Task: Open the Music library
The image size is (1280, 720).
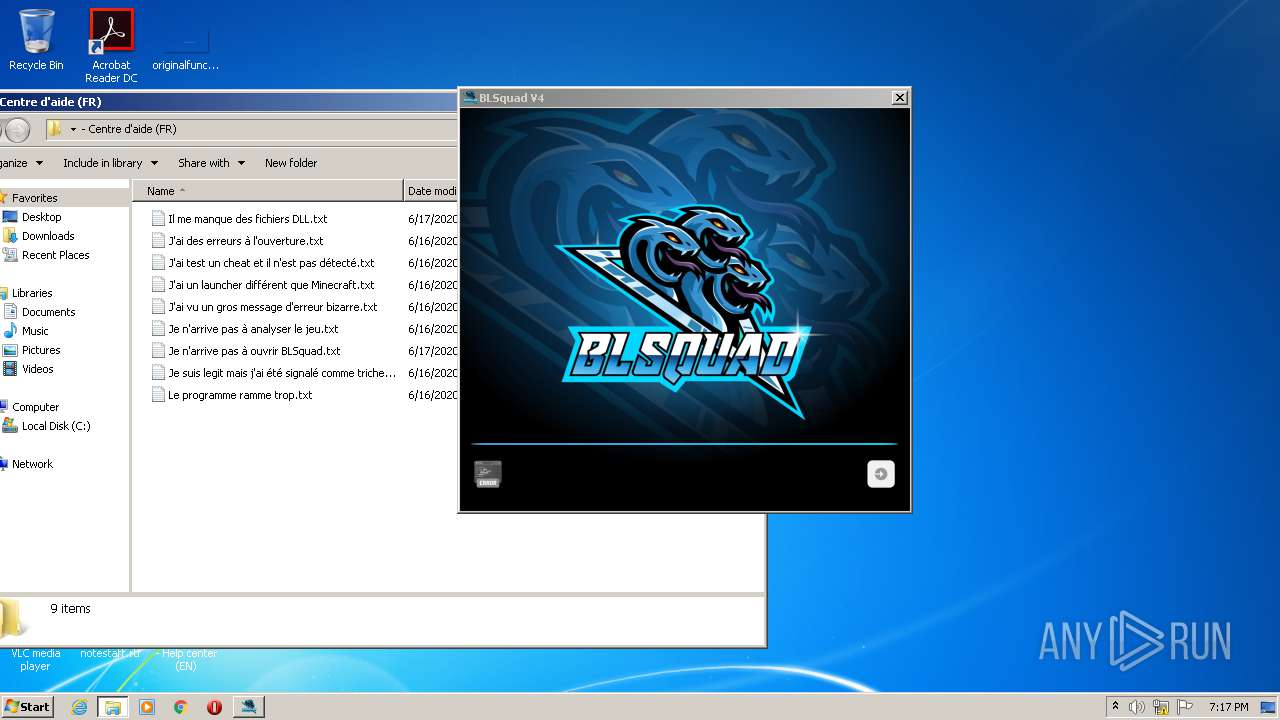Action: pyautogui.click(x=35, y=331)
